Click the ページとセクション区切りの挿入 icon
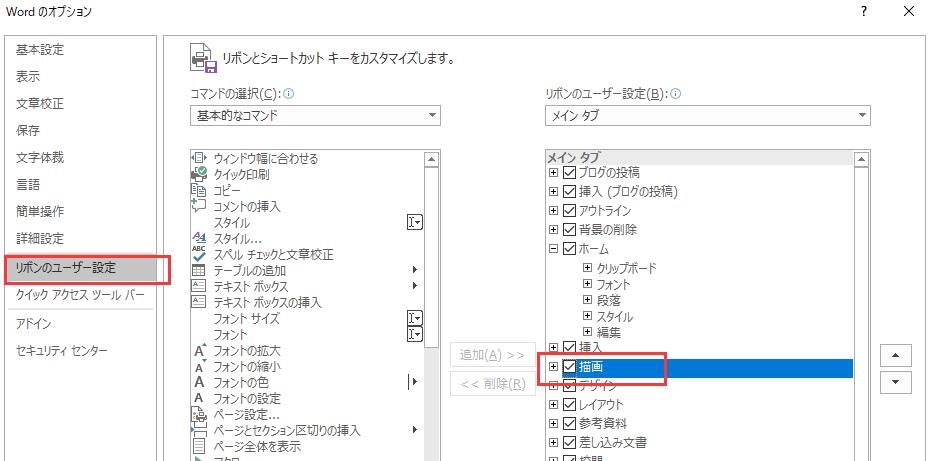This screenshot has width=928, height=461. (x=199, y=430)
